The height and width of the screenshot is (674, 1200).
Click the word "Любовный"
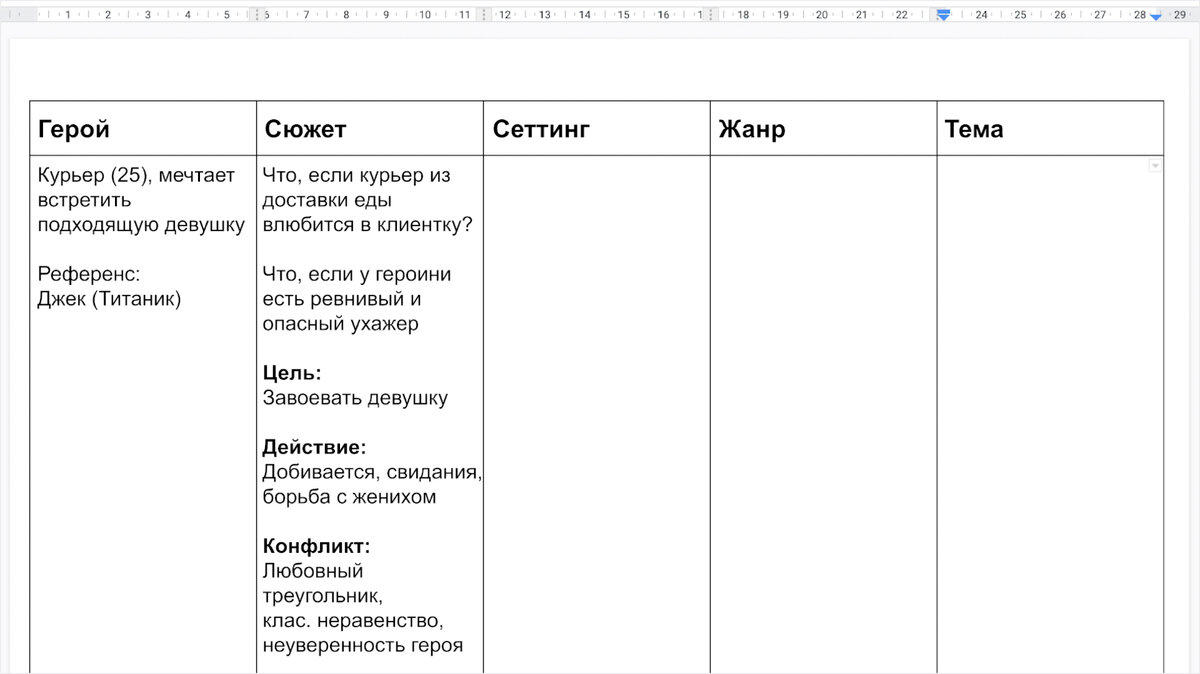pos(313,572)
